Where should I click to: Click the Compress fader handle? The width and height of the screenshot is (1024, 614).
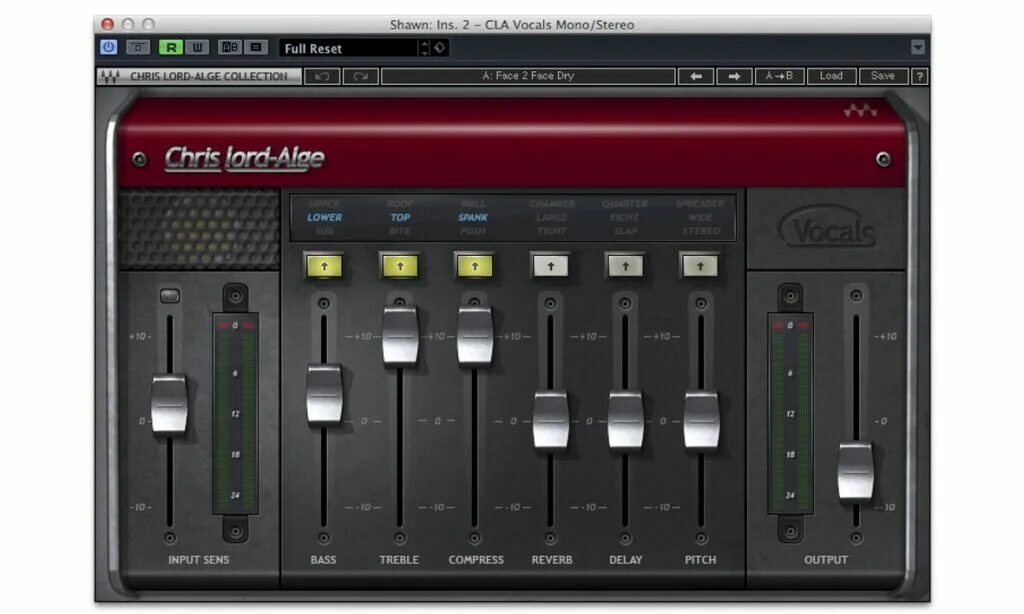pos(475,336)
